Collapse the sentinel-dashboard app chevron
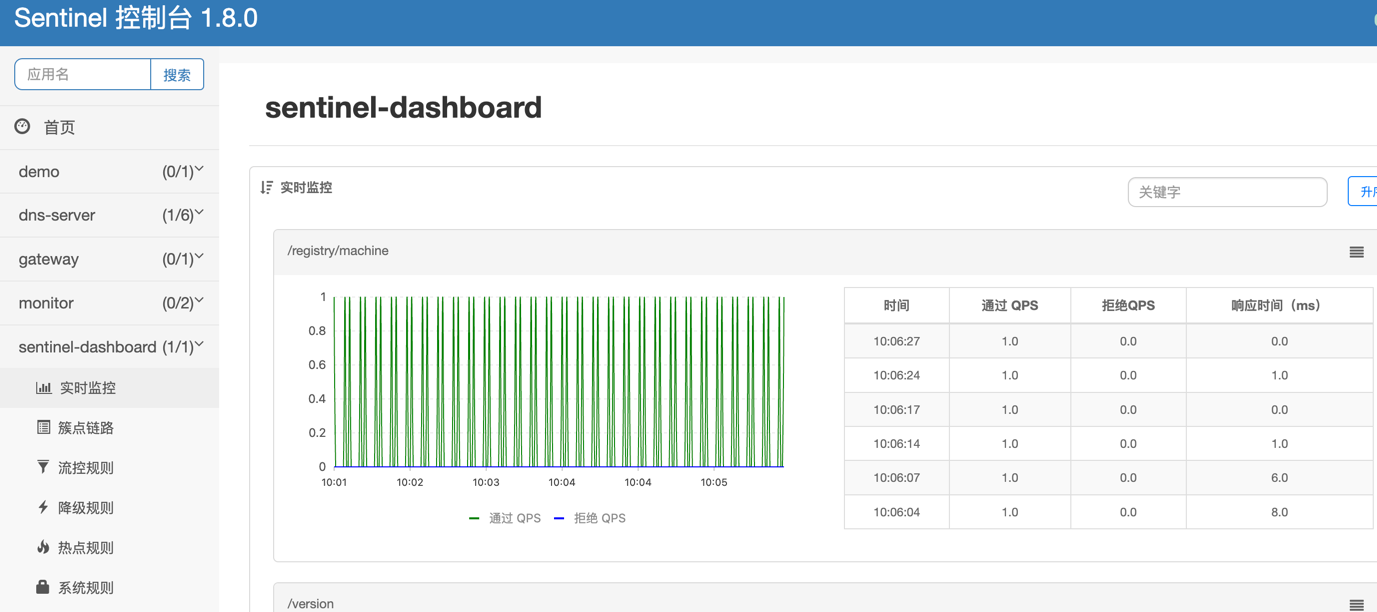 (199, 345)
